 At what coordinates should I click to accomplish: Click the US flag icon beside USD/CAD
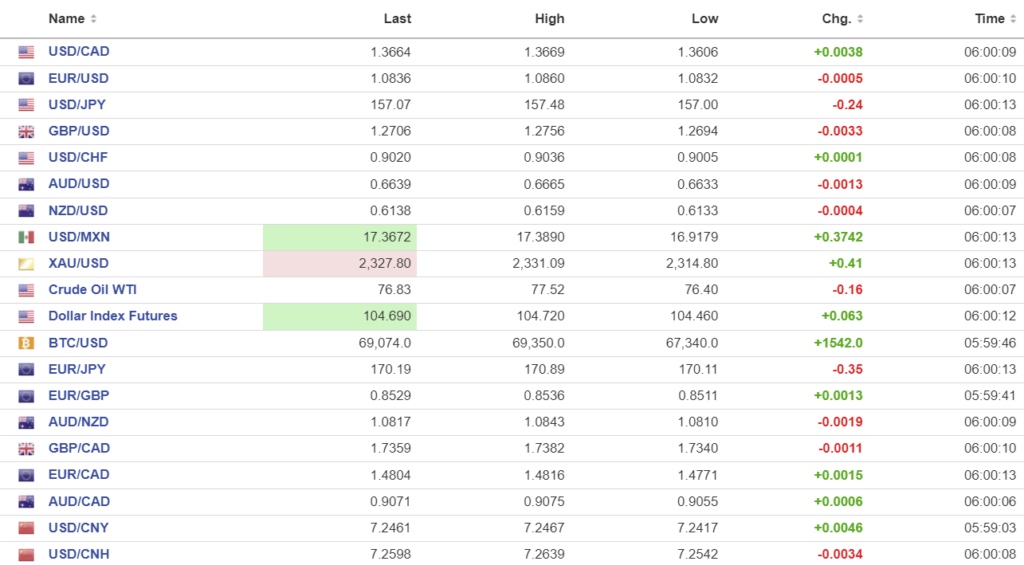[x=26, y=52]
